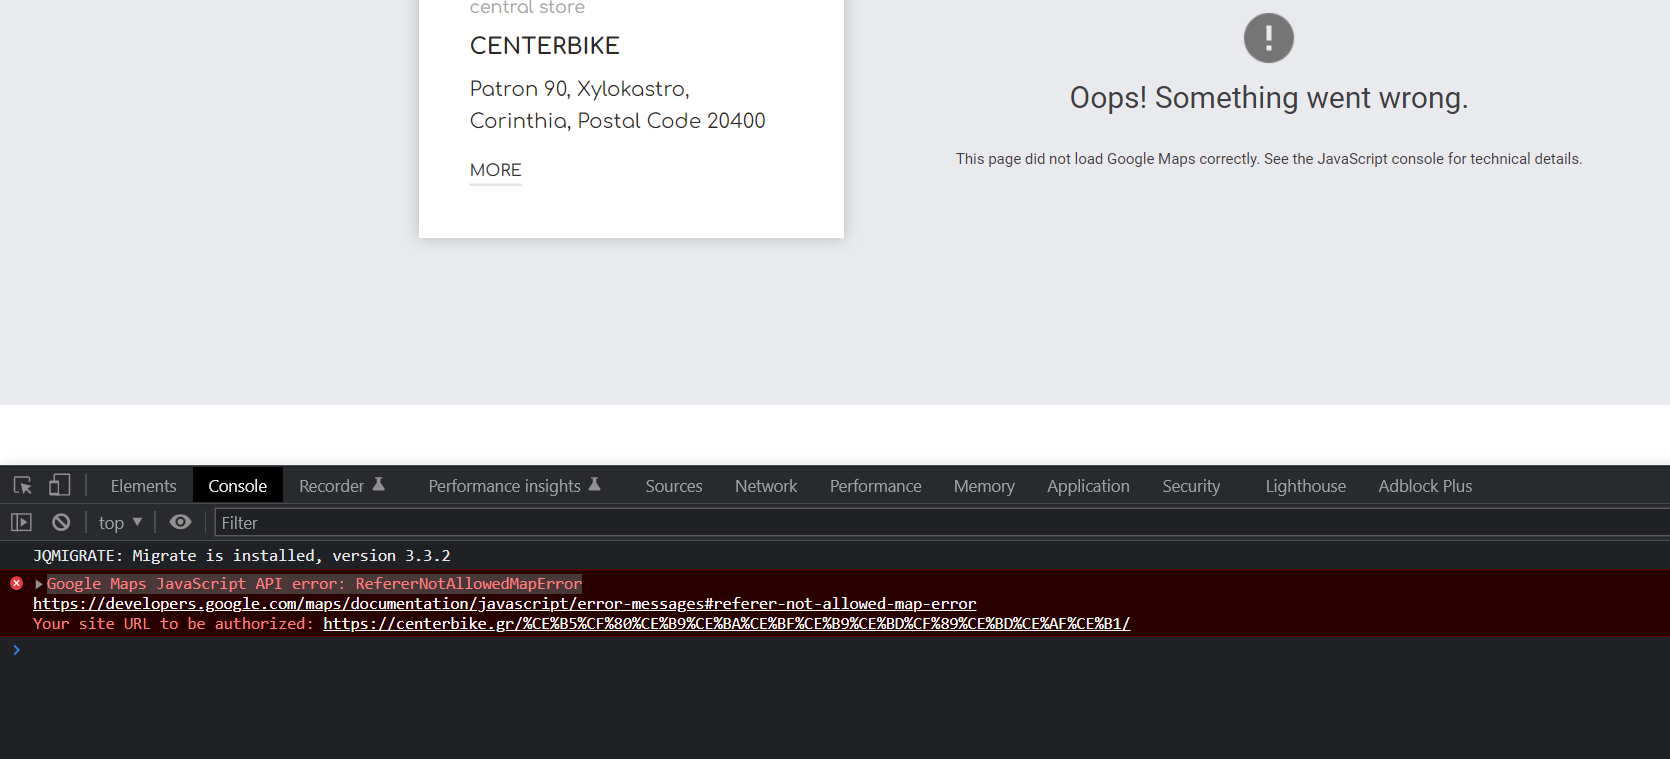Open the top JavaScript context dropdown
1670x759 pixels.
[120, 523]
